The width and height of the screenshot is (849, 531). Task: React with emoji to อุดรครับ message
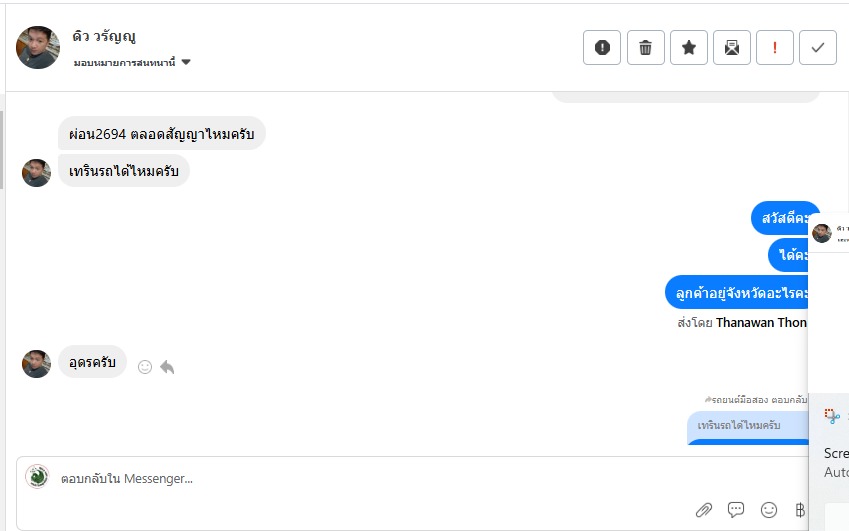tap(145, 367)
